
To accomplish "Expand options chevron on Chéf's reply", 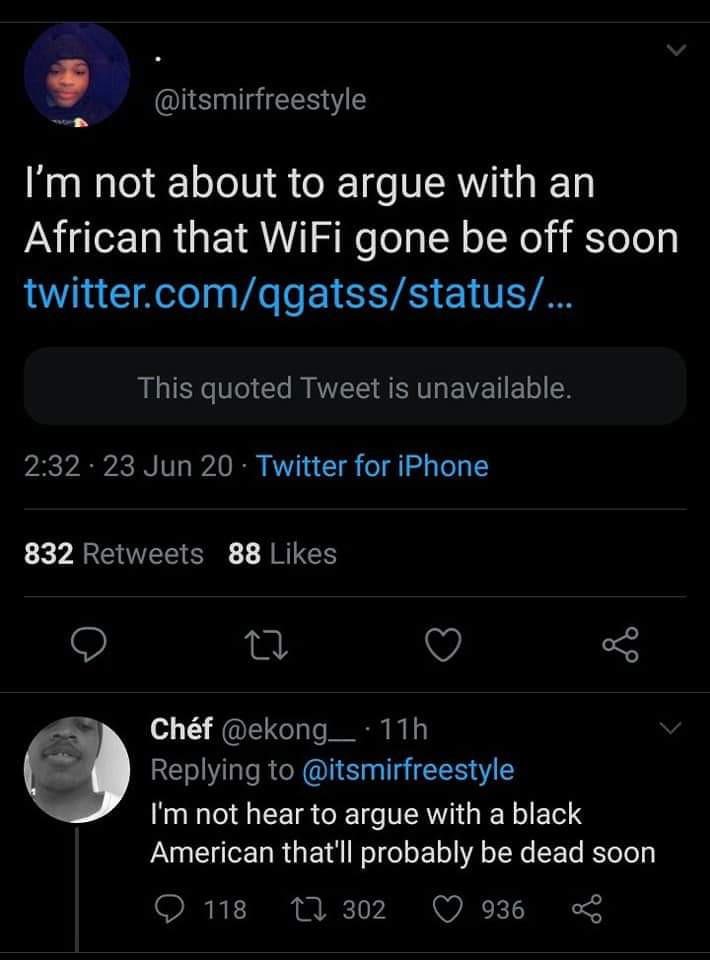I will click(670, 728).
